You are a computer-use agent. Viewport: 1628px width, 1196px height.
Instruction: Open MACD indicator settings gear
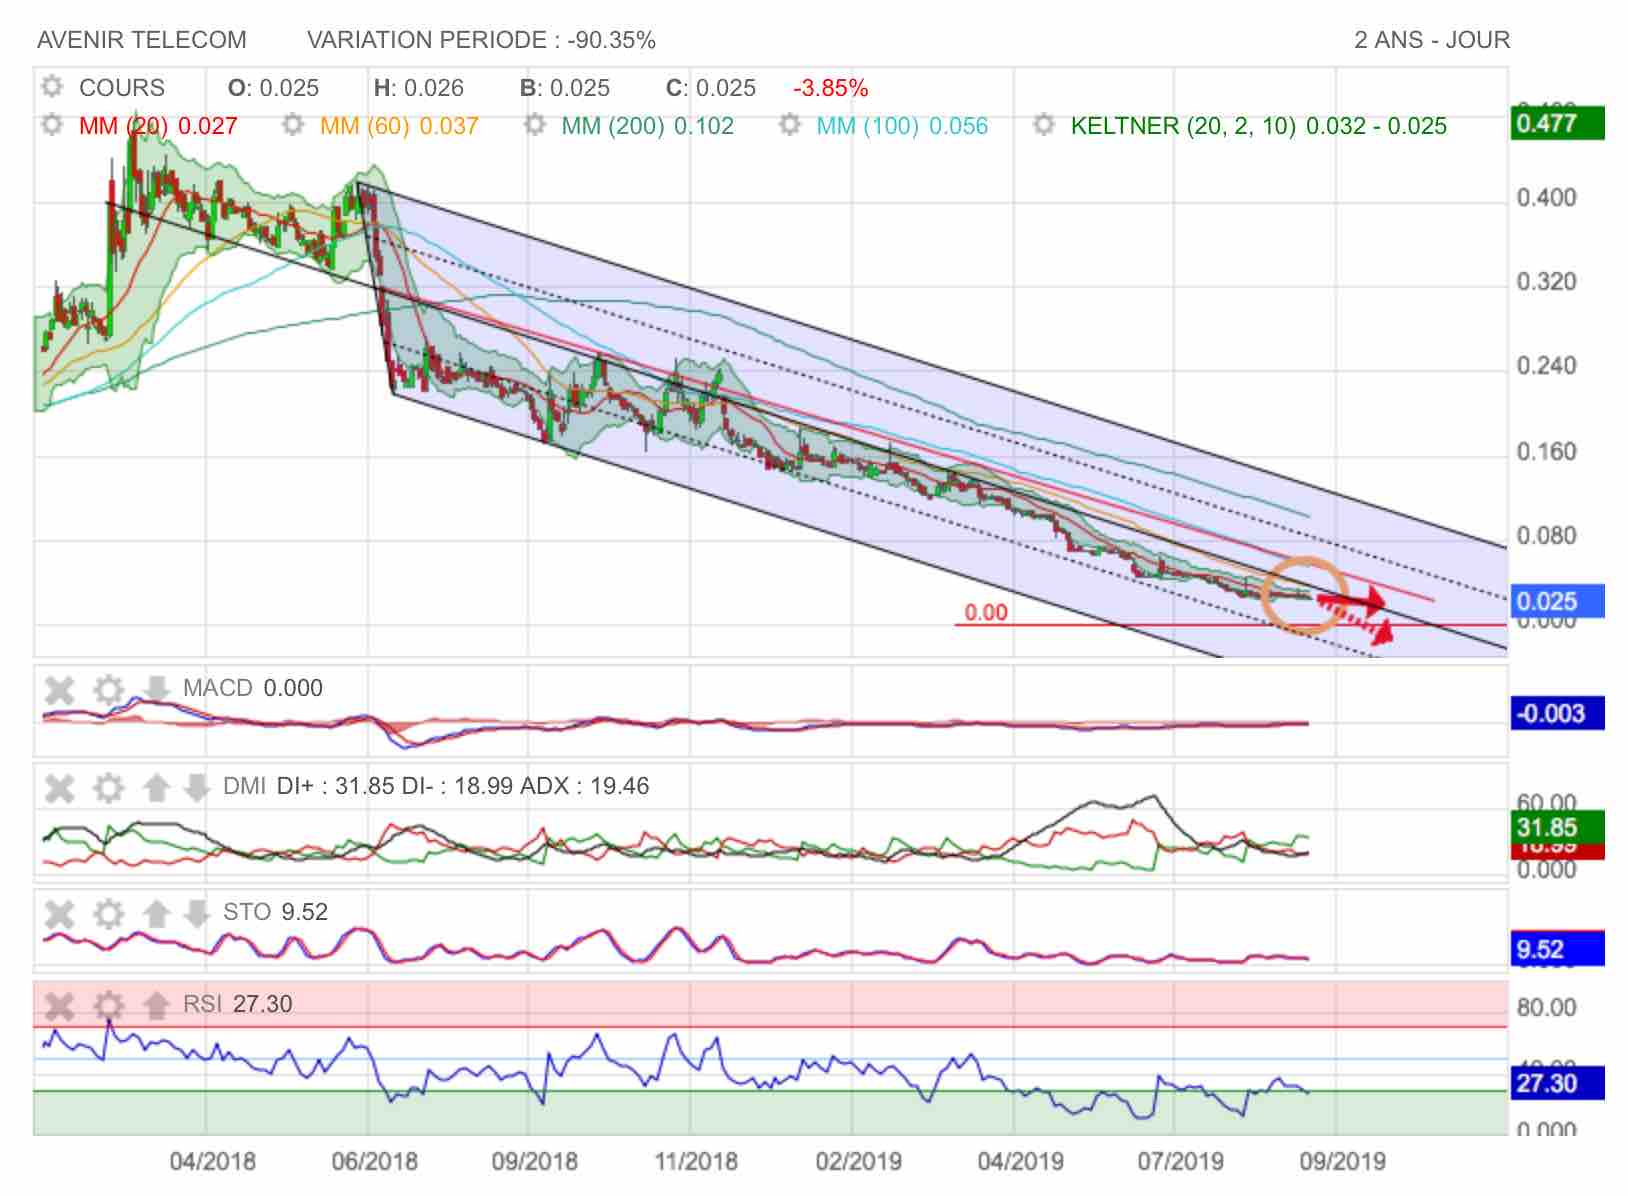pyautogui.click(x=108, y=689)
